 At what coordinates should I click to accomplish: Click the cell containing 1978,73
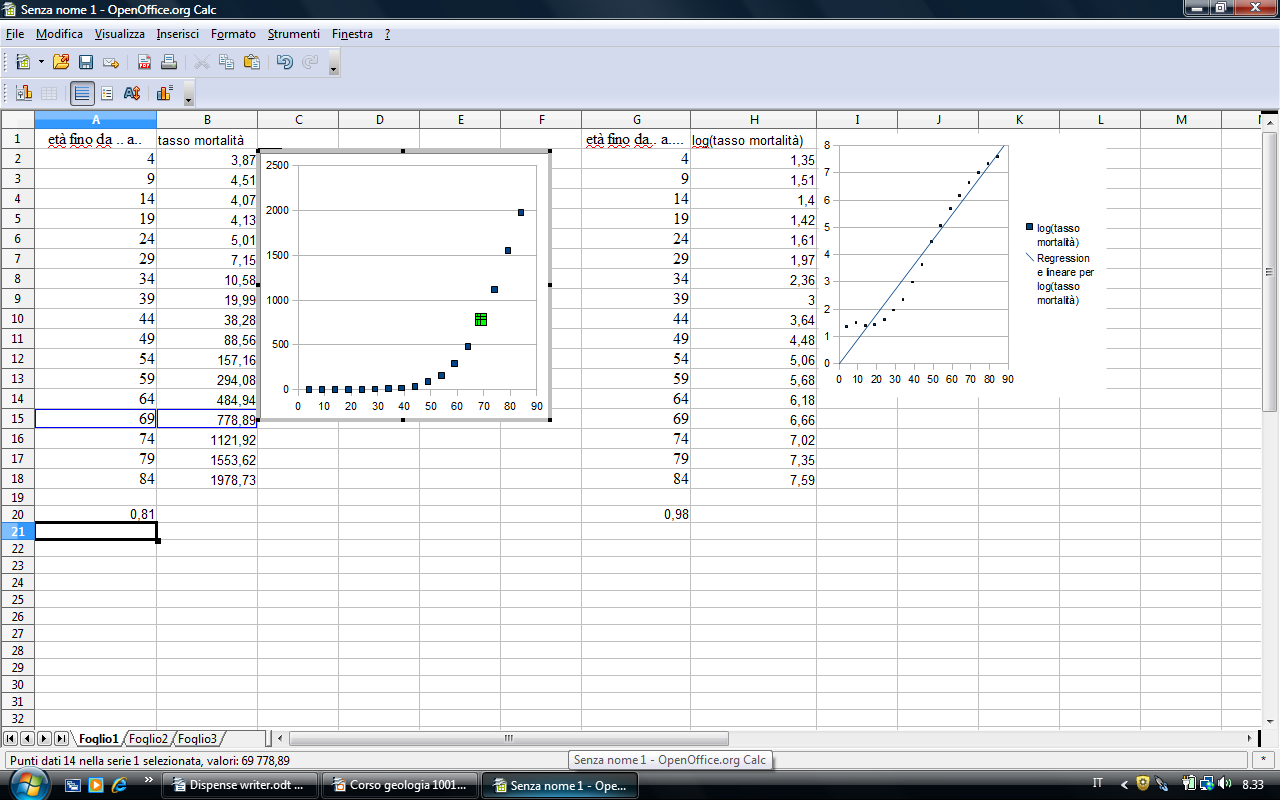(207, 479)
